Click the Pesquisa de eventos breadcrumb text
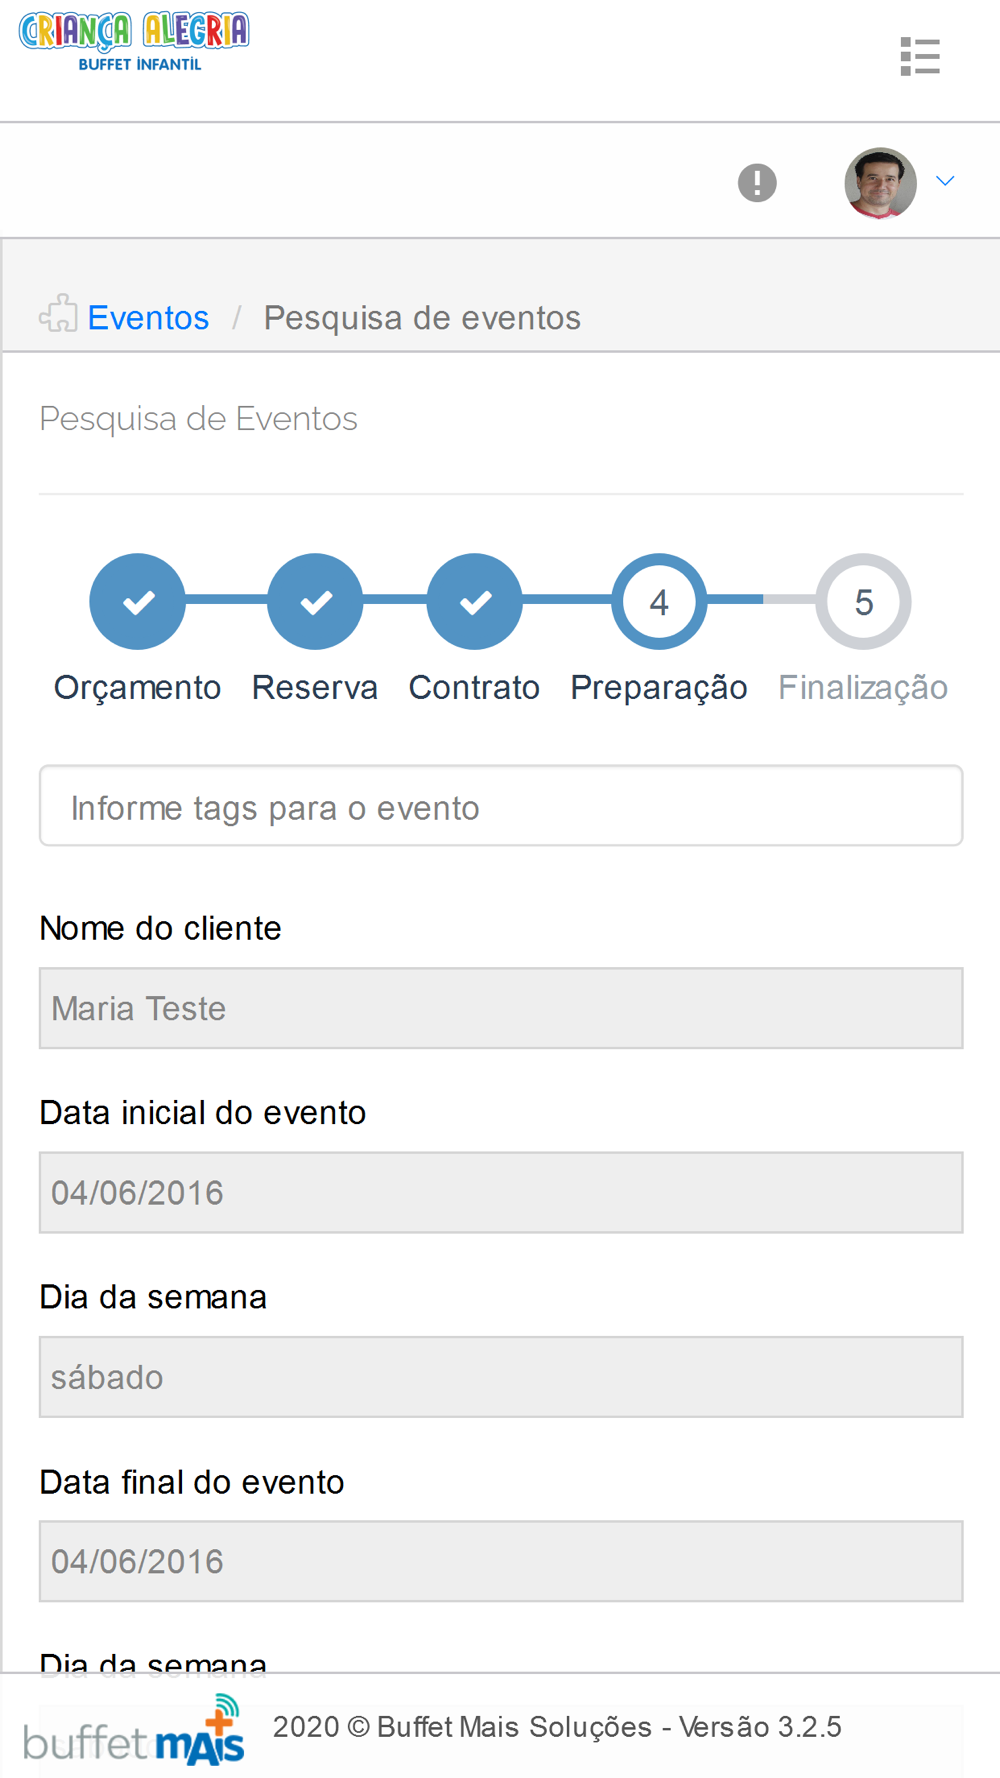 [422, 318]
